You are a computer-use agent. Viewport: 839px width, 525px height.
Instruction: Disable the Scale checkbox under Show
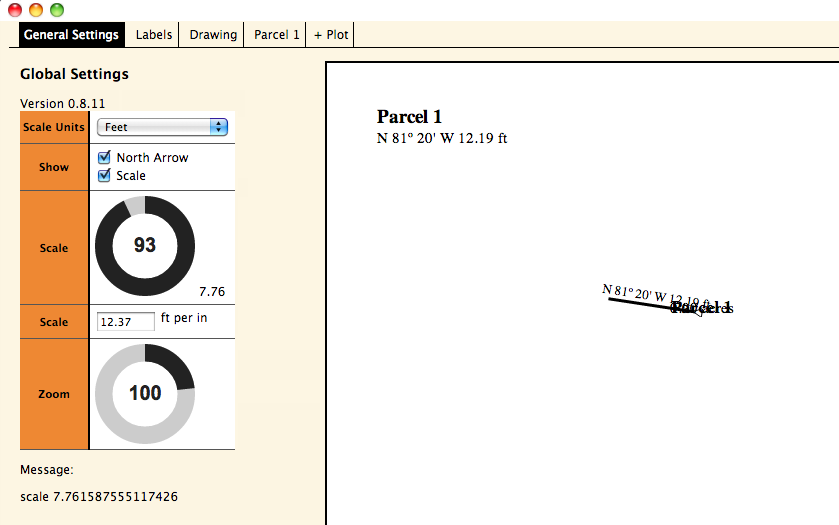click(104, 176)
